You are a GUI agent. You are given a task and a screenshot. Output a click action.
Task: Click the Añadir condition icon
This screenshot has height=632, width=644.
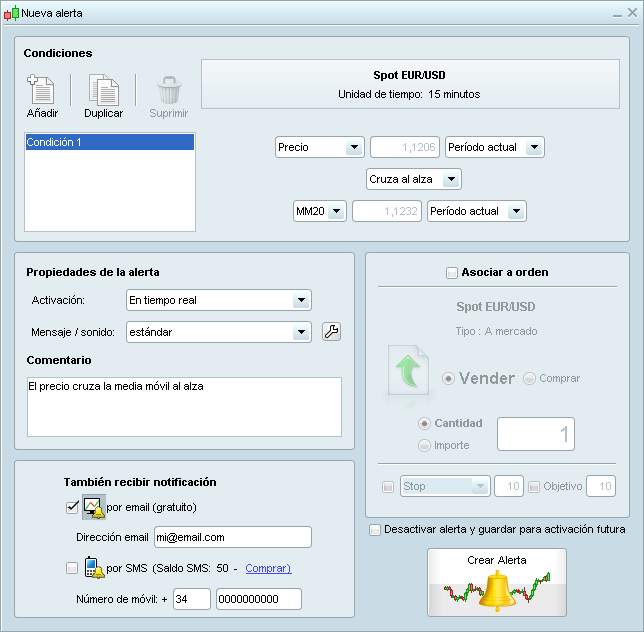tap(41, 89)
